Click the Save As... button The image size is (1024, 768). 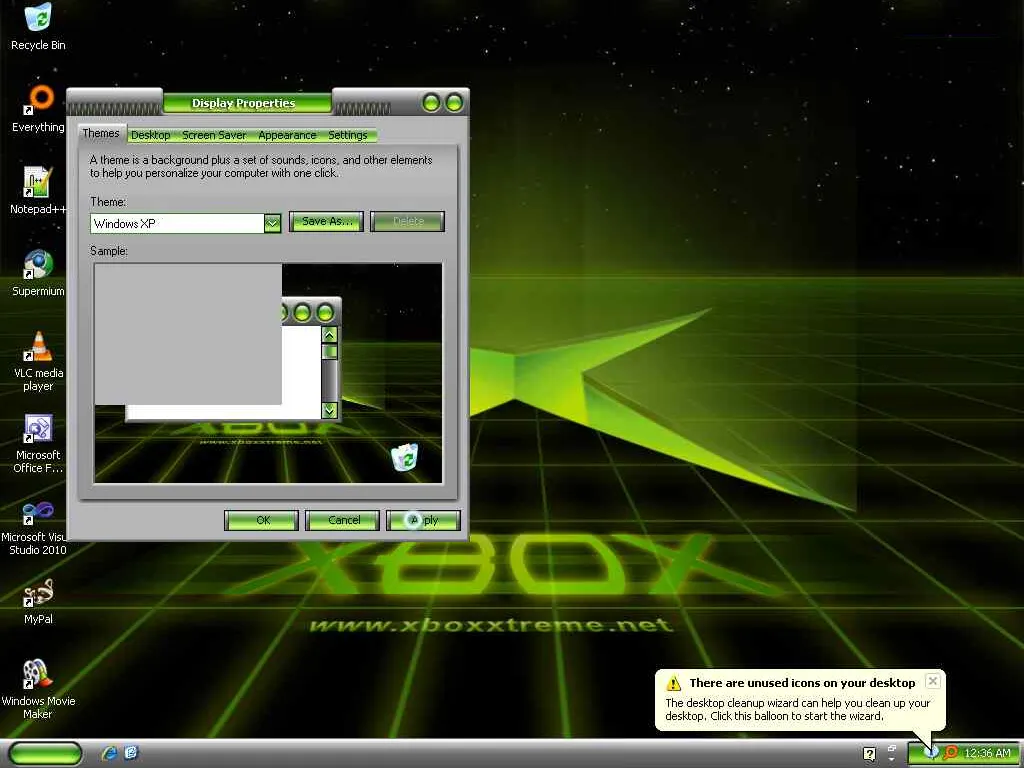click(327, 221)
